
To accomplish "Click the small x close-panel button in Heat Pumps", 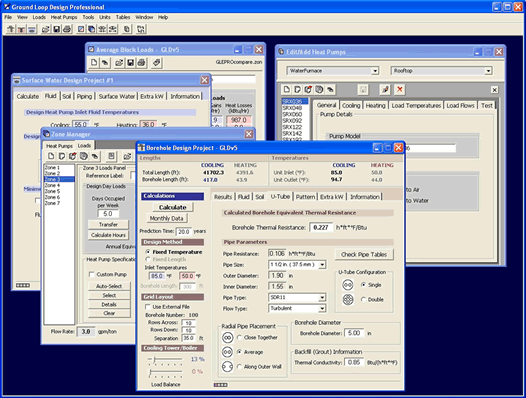I will tap(494, 90).
